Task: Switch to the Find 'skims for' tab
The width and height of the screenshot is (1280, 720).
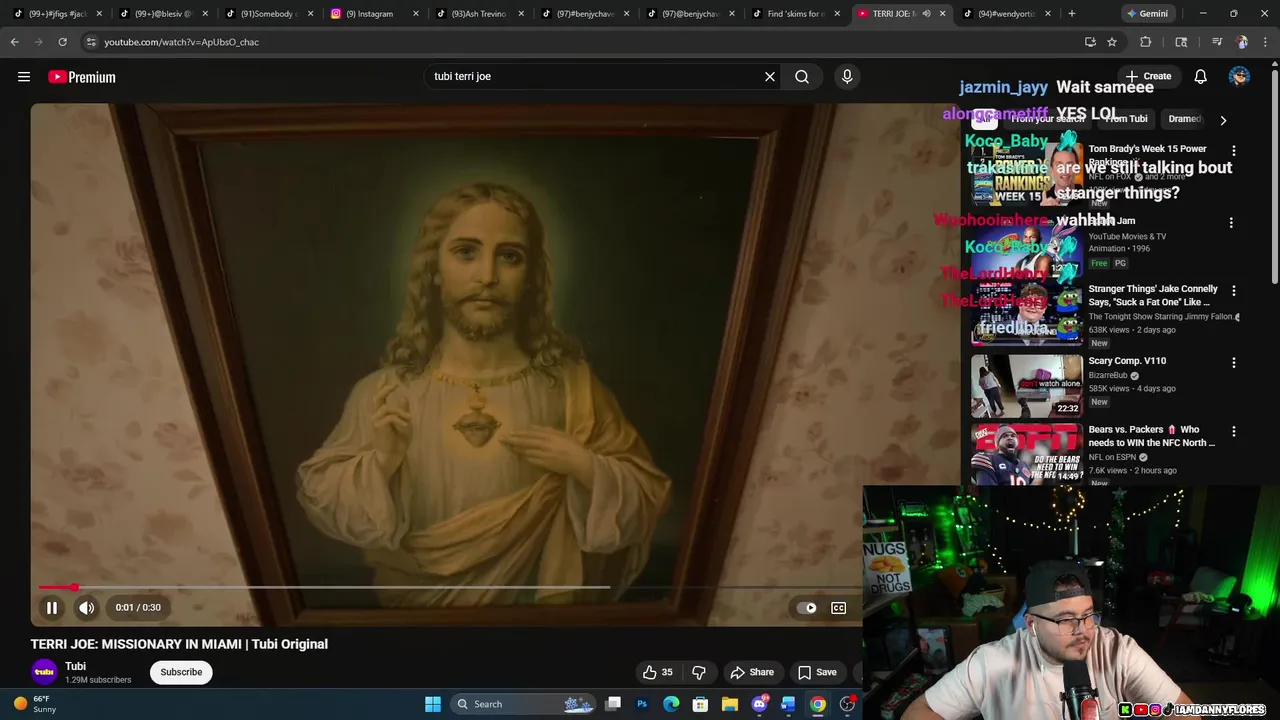Action: (795, 14)
